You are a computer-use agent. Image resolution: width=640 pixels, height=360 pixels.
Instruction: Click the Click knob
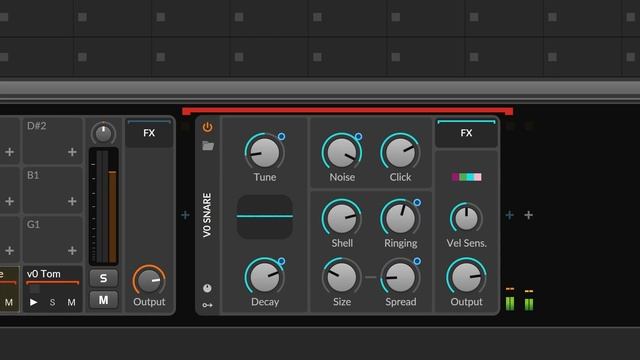coord(400,153)
